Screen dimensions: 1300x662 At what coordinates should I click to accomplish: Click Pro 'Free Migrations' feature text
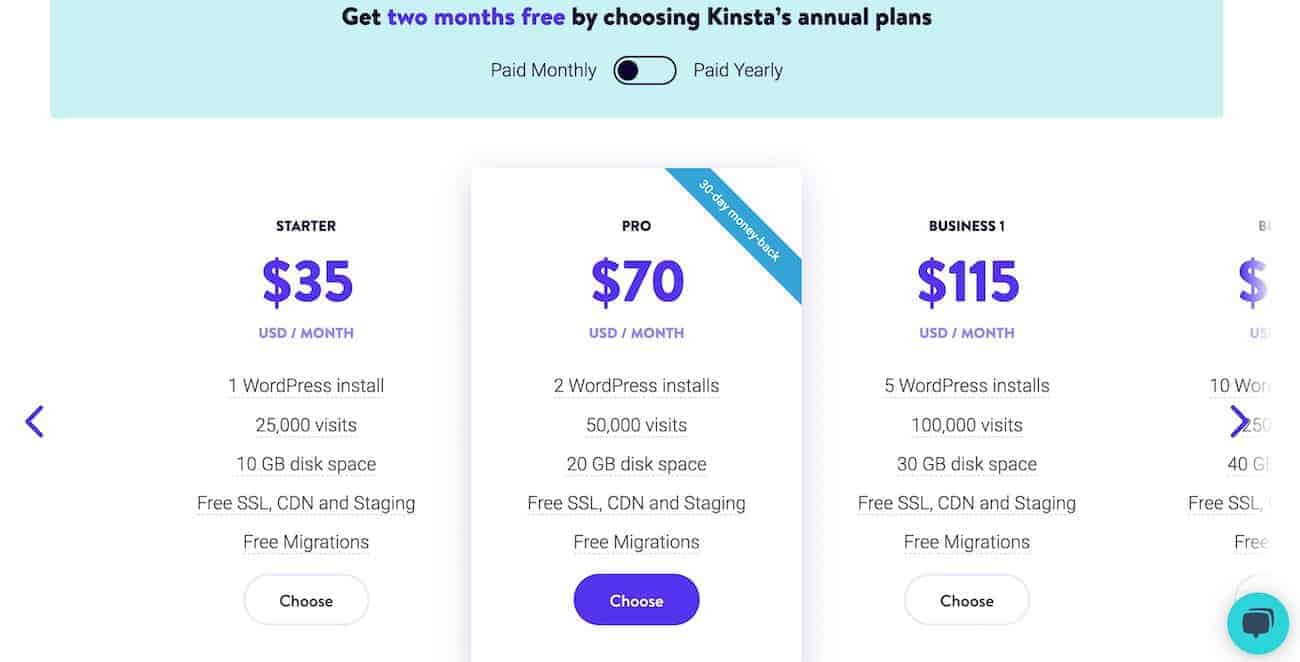pos(636,542)
